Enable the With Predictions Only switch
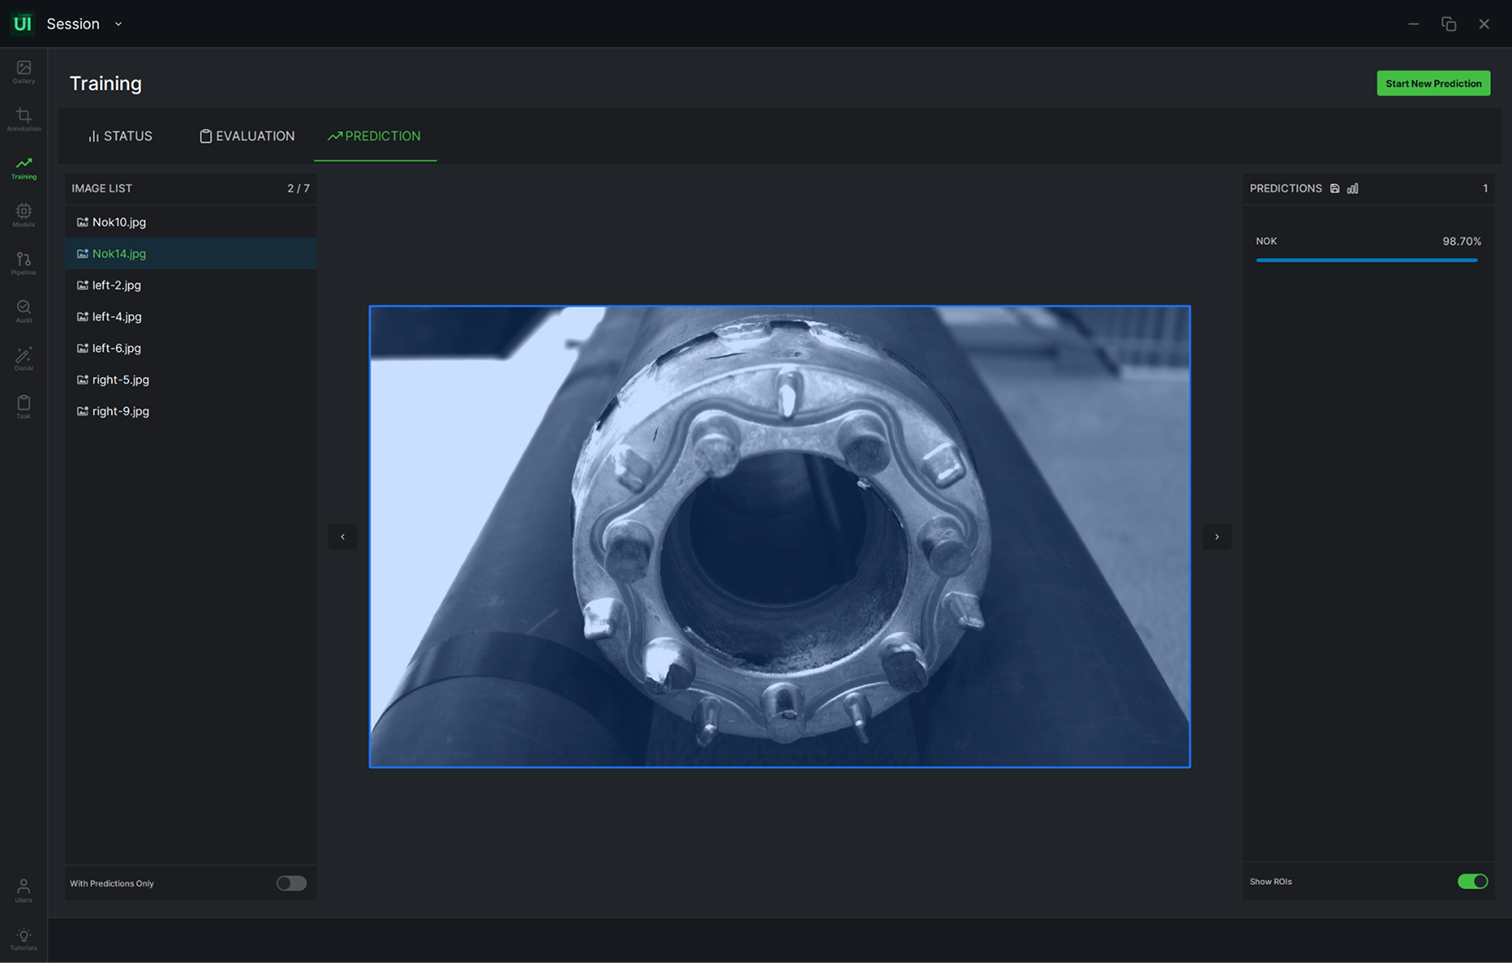This screenshot has height=963, width=1512. (x=291, y=883)
